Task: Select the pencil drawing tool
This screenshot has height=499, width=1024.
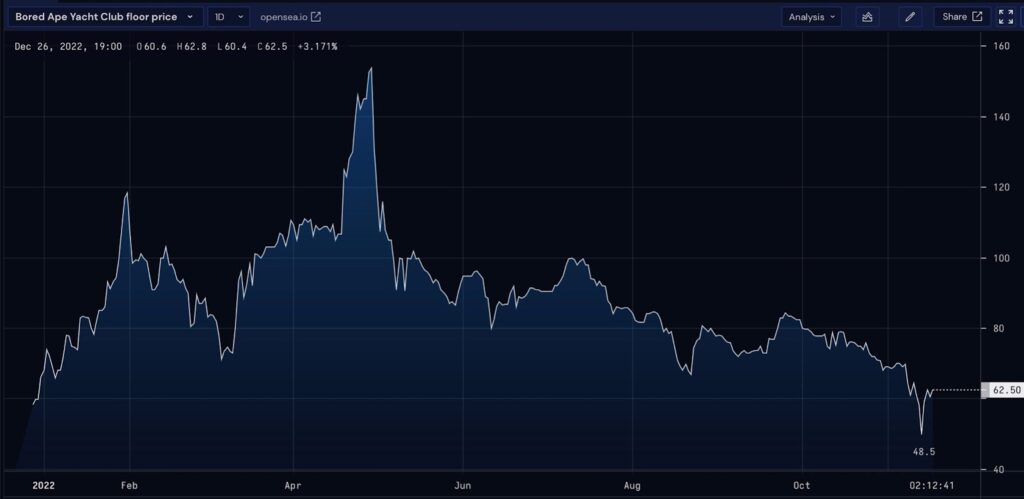Action: pyautogui.click(x=910, y=17)
